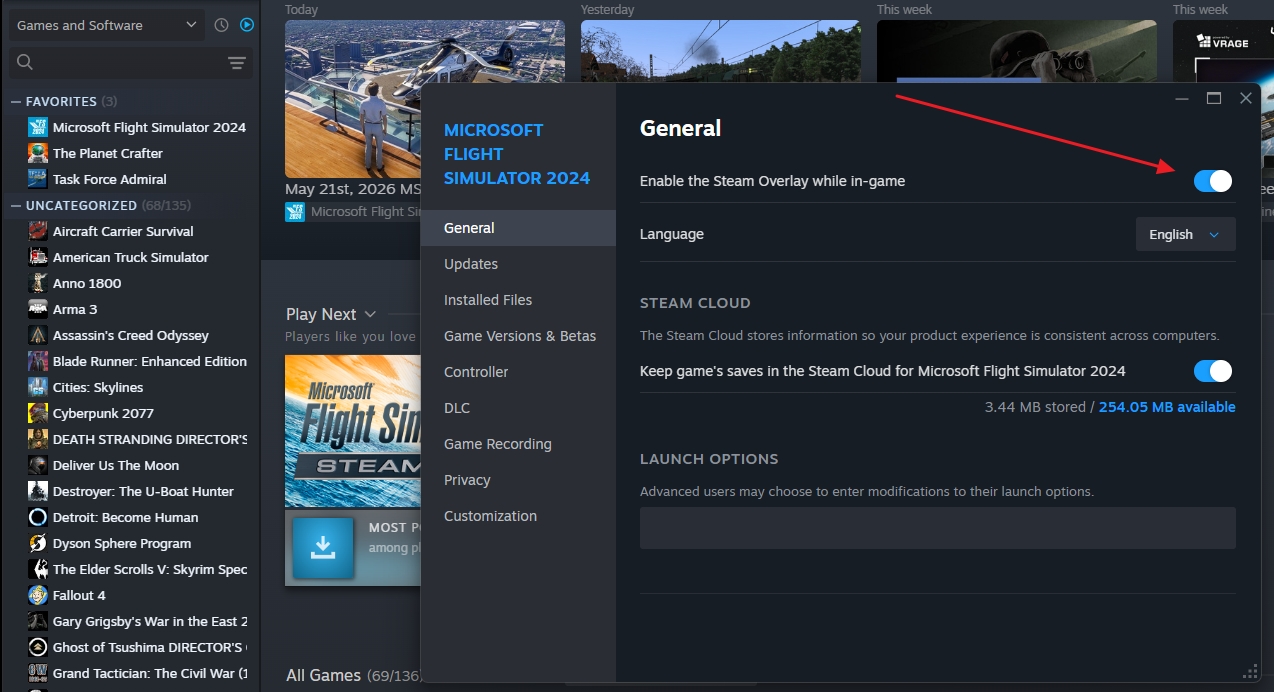The height and width of the screenshot is (692, 1274).
Task: Click Anno 1800 game icon
Action: pyautogui.click(x=37, y=283)
